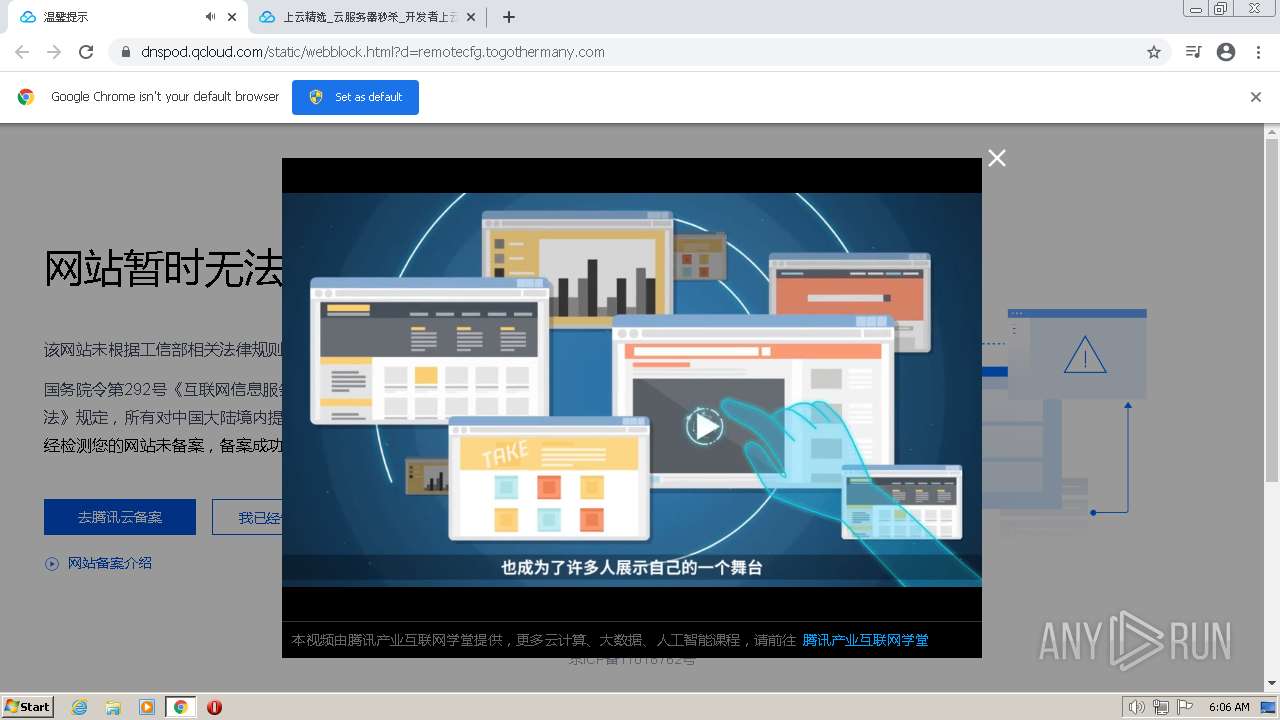Click the address bar URL
Screen dimensions: 1280x720
[x=373, y=52]
